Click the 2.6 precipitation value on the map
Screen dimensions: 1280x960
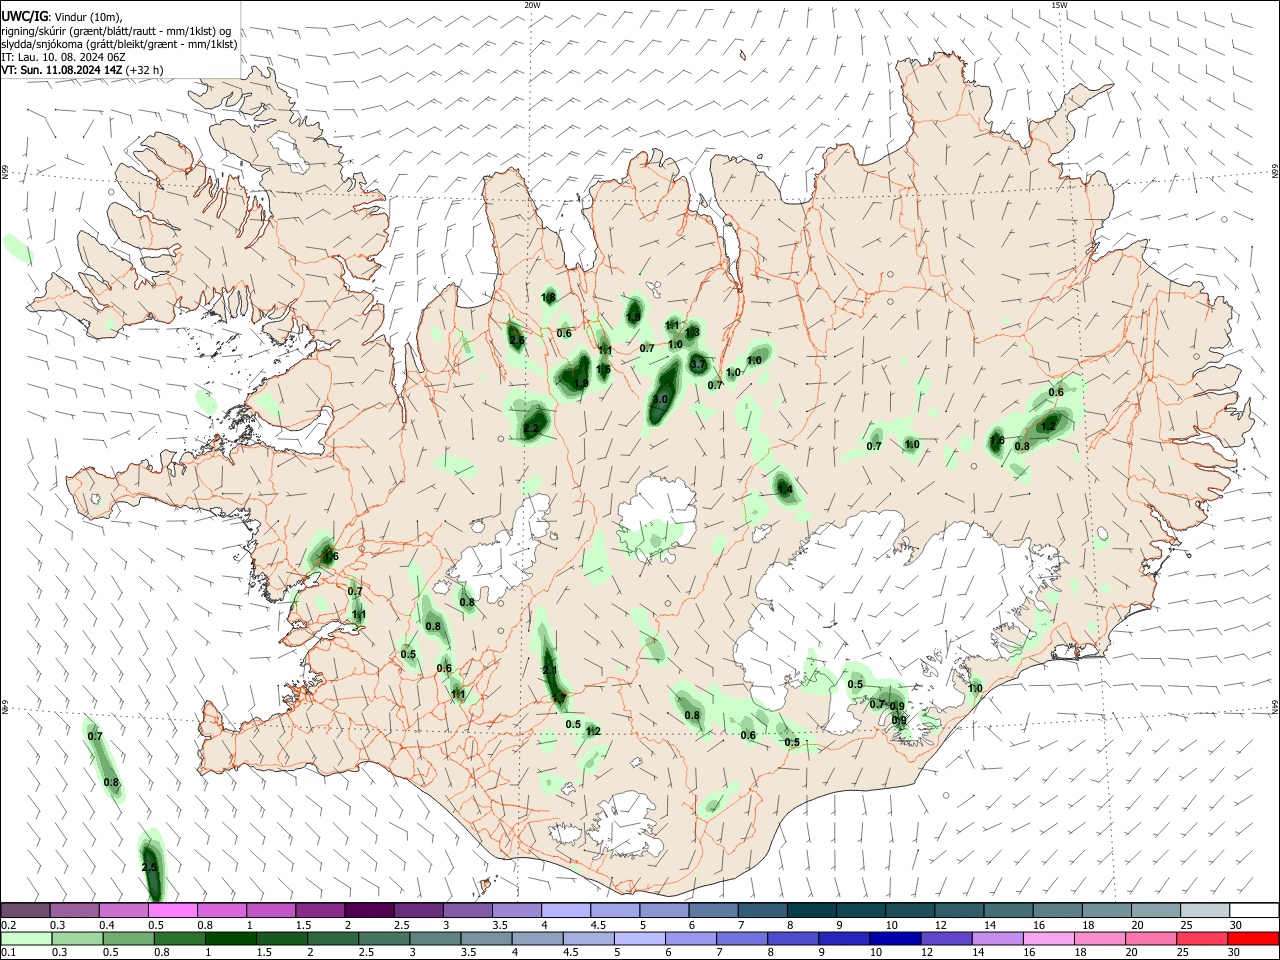(516, 341)
